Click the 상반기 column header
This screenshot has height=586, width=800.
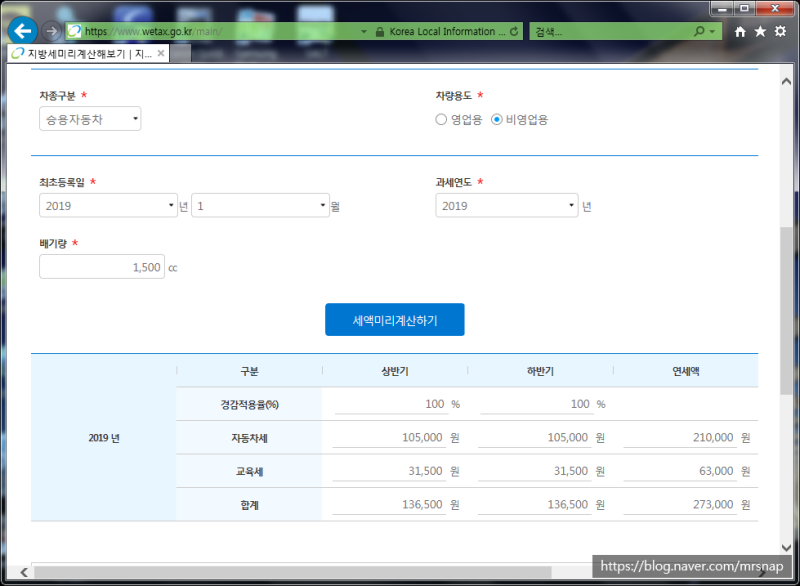tap(395, 371)
